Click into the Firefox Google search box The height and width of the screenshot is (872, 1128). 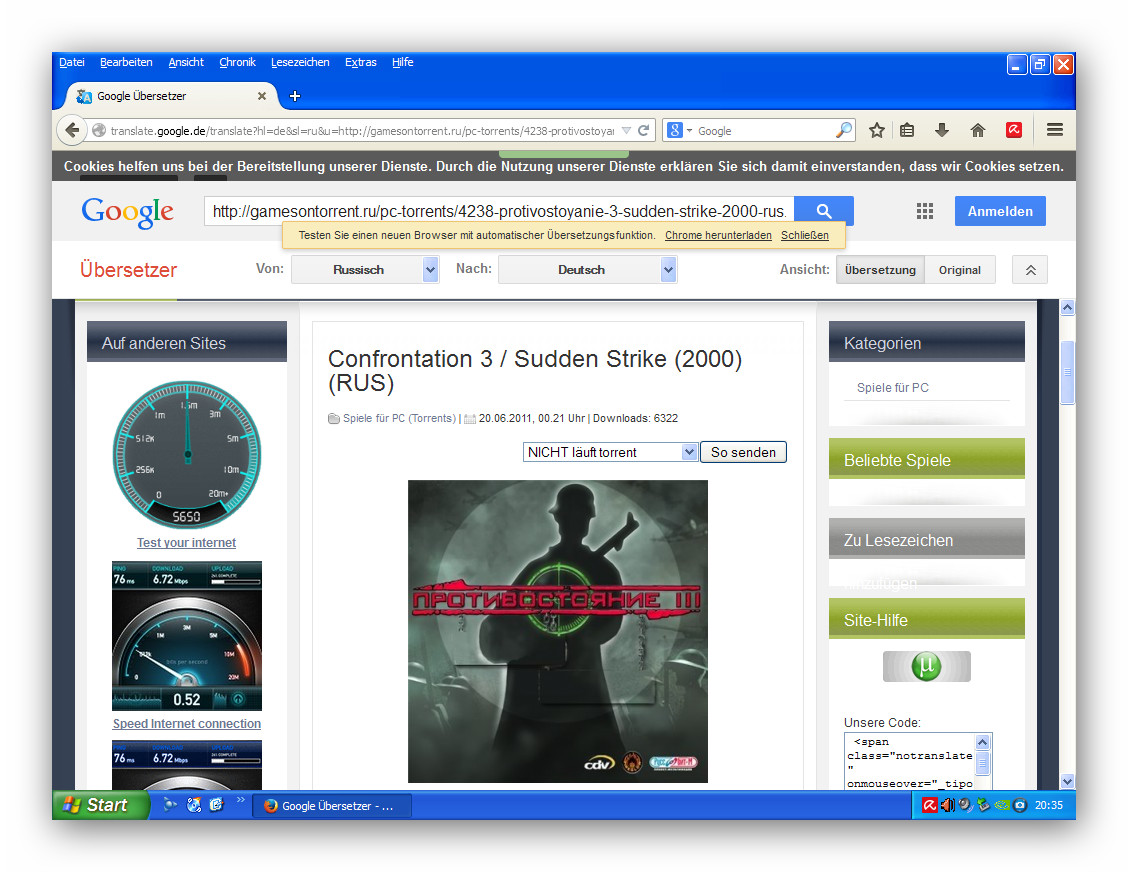click(764, 131)
